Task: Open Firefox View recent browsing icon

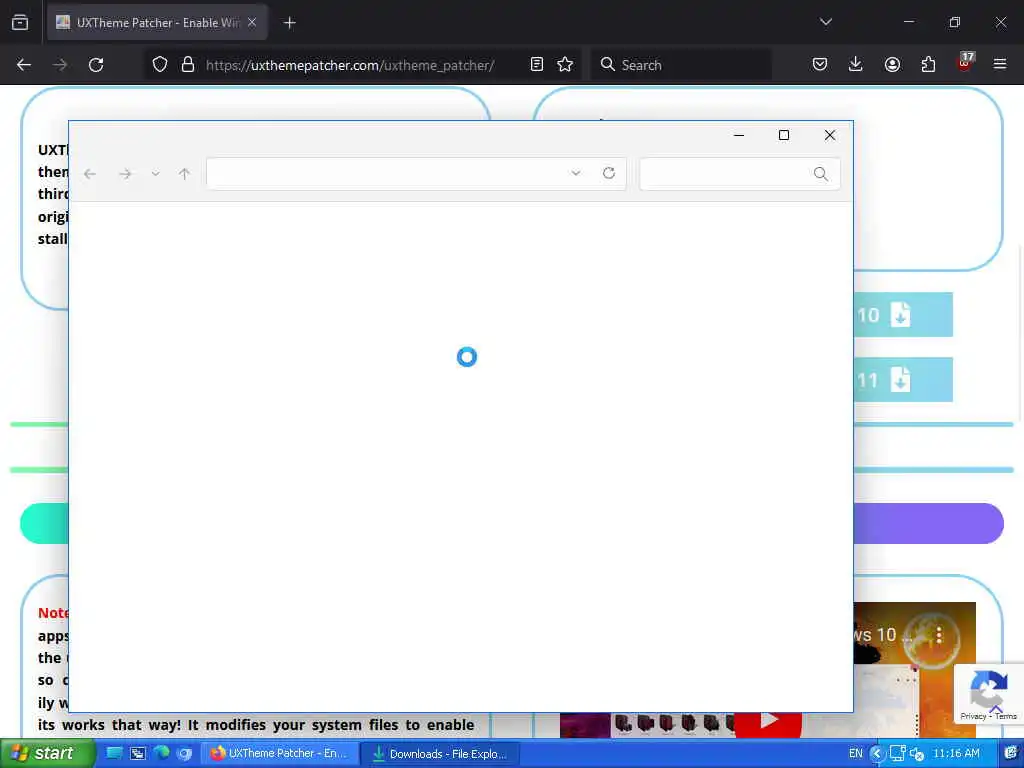Action: click(20, 23)
